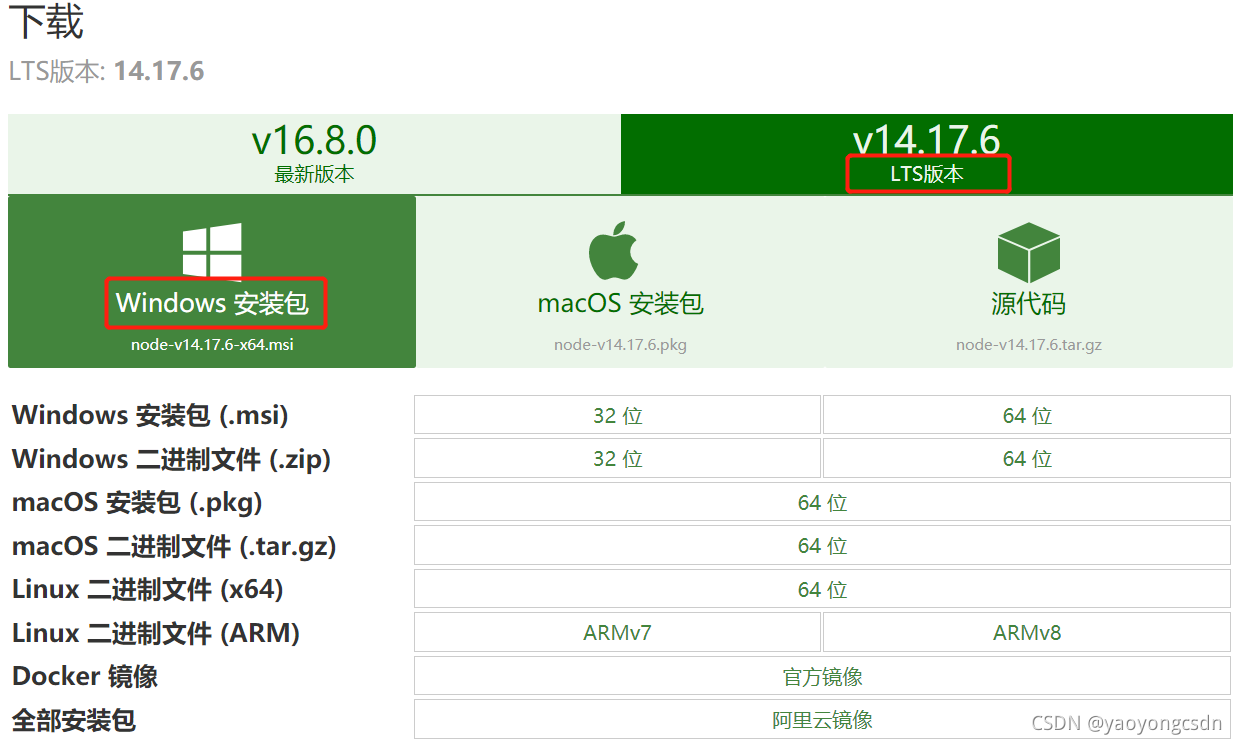Image resolution: width=1237 pixels, height=744 pixels.
Task: Click the source code cube icon
Action: pos(1028,252)
